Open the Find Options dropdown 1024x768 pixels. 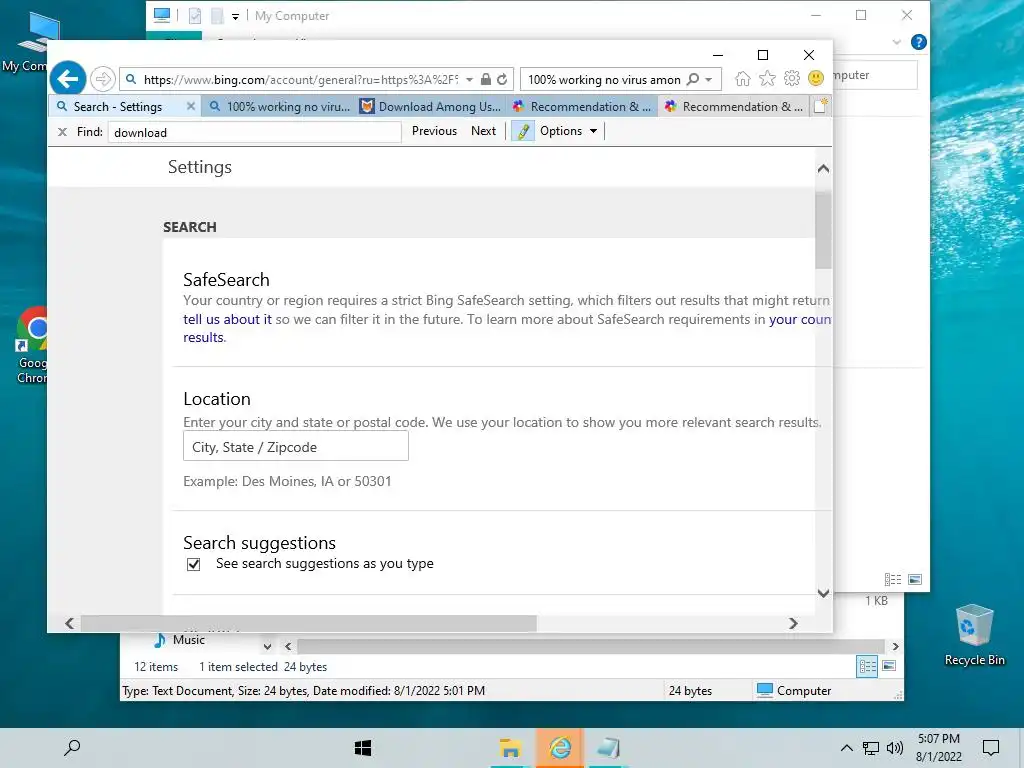pos(568,131)
